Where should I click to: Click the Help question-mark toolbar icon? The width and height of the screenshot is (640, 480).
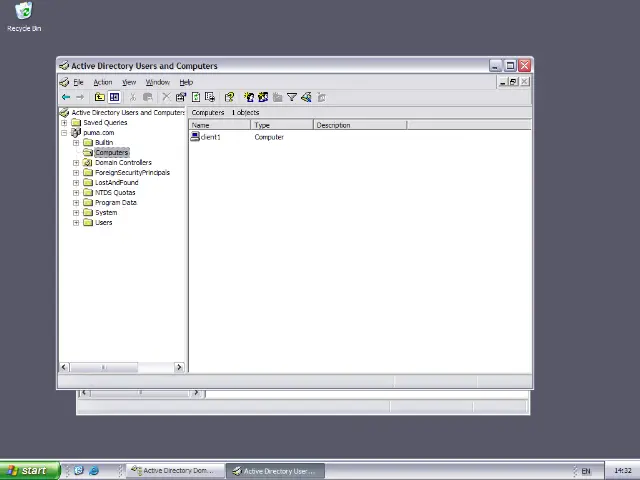pos(229,97)
